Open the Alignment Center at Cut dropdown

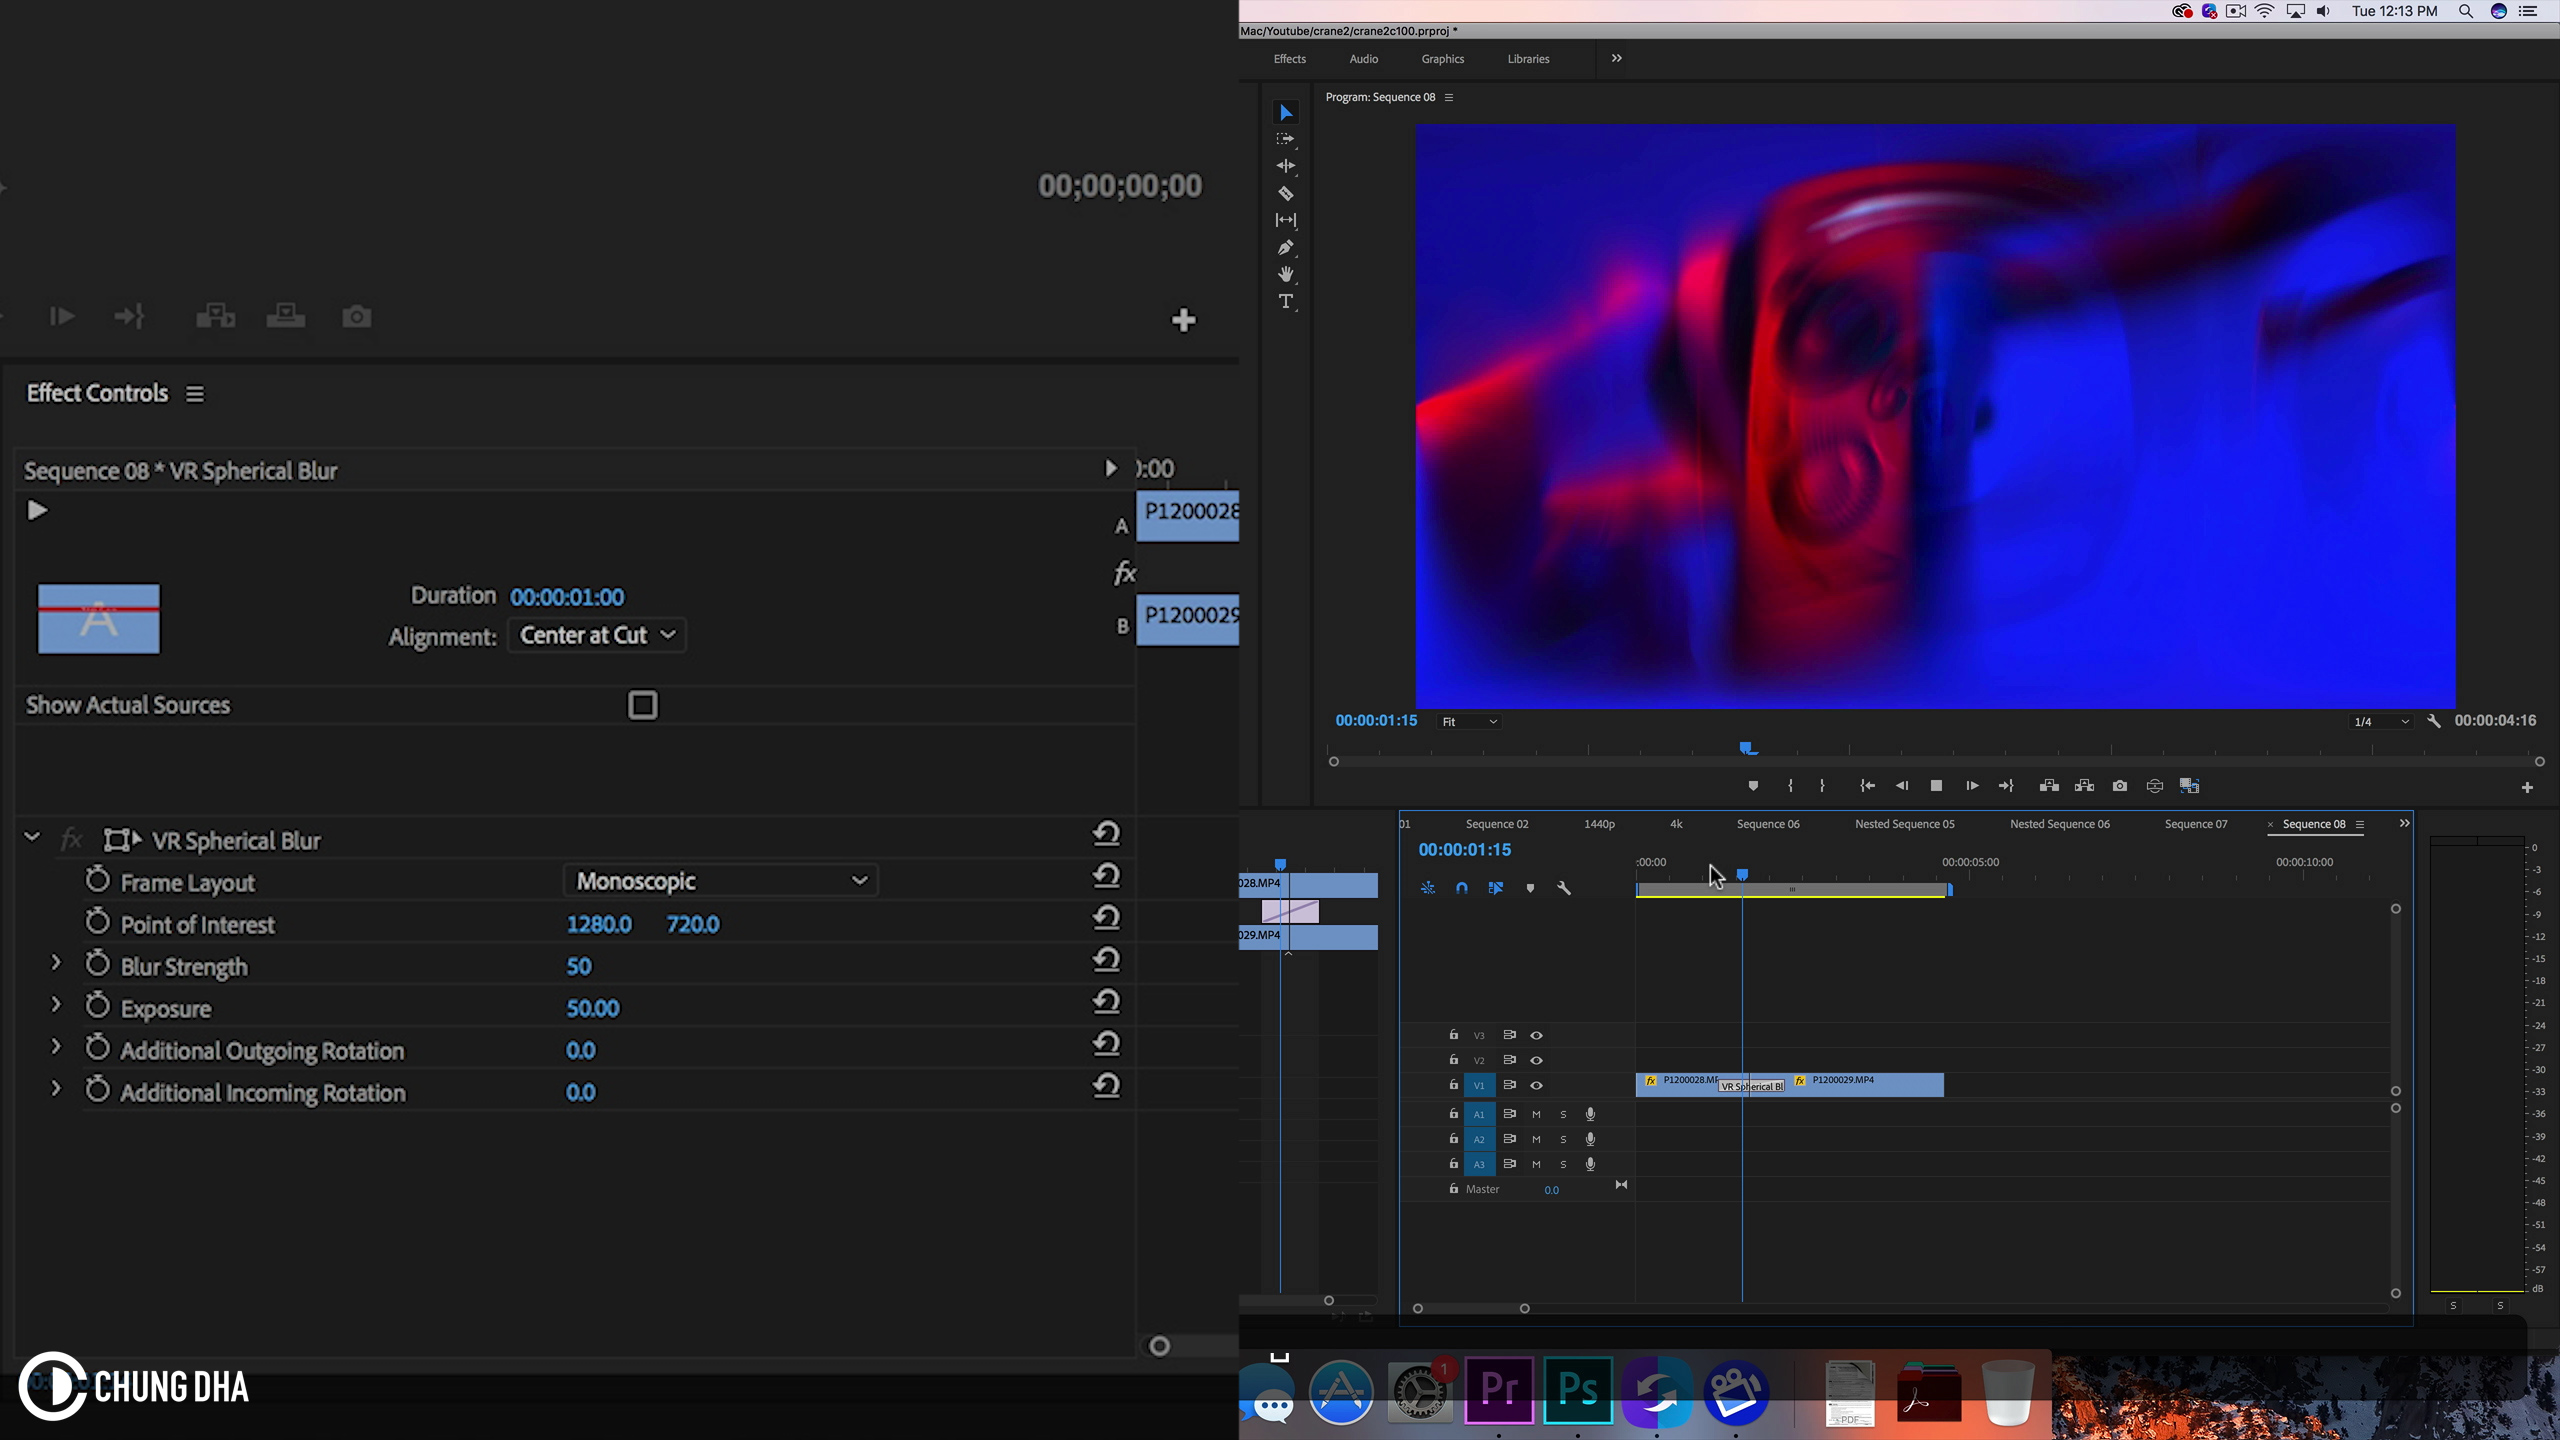597,635
